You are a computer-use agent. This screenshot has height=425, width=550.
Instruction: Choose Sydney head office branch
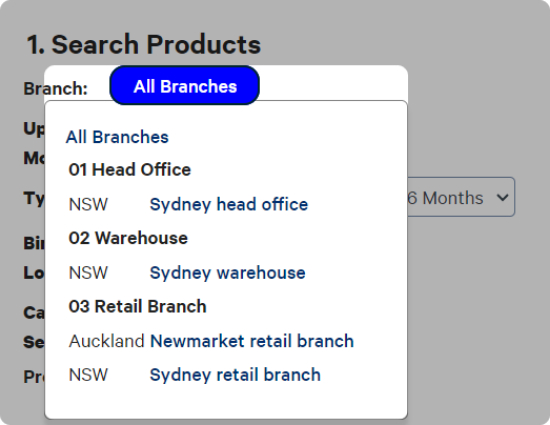(x=229, y=204)
